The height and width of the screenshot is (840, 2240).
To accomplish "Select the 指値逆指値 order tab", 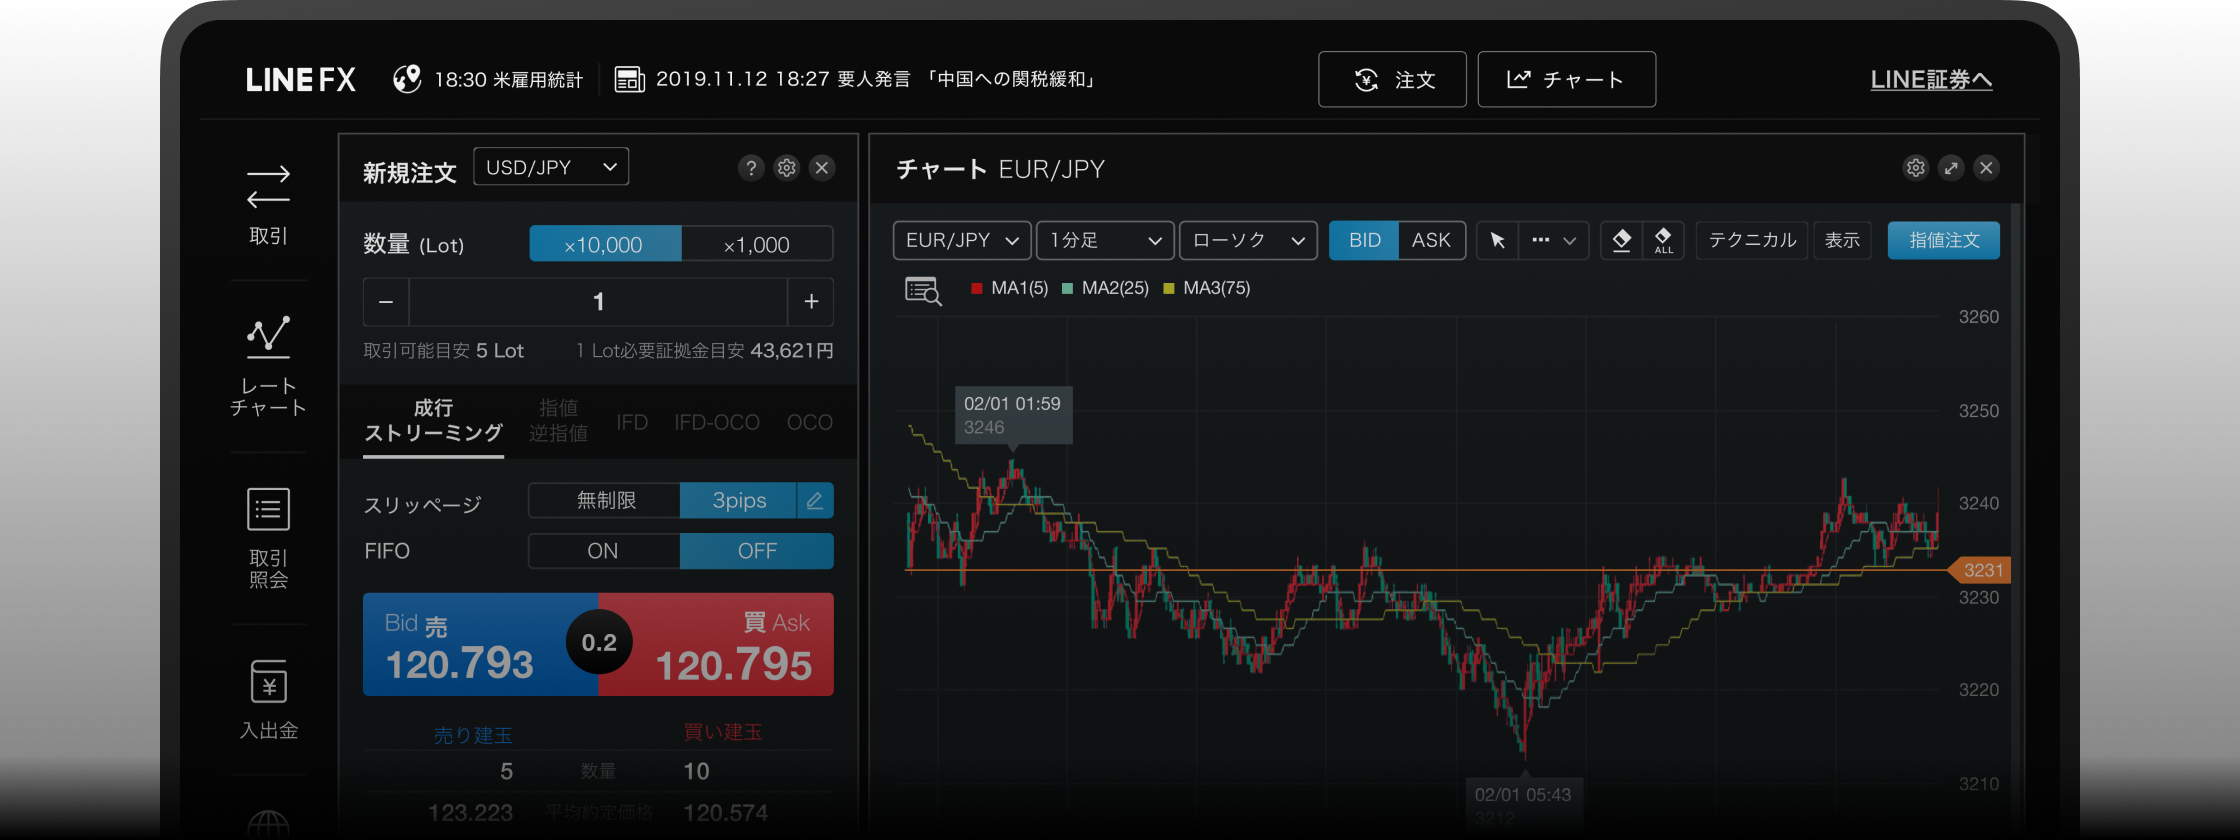I will [558, 421].
